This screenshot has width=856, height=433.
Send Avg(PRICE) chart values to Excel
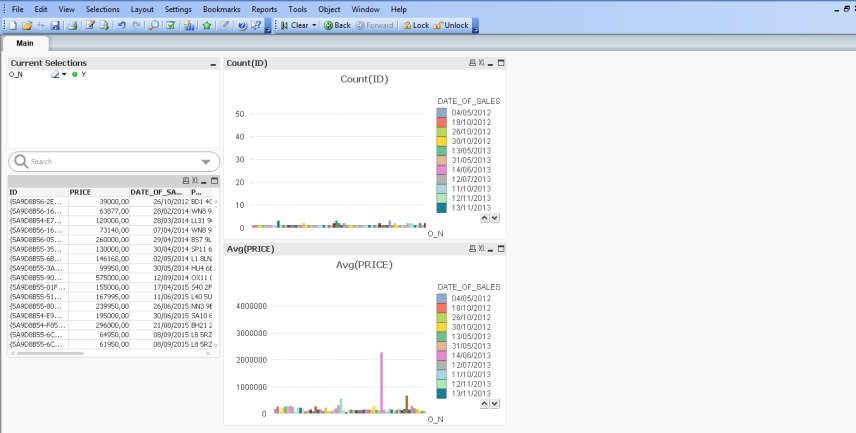[x=481, y=249]
